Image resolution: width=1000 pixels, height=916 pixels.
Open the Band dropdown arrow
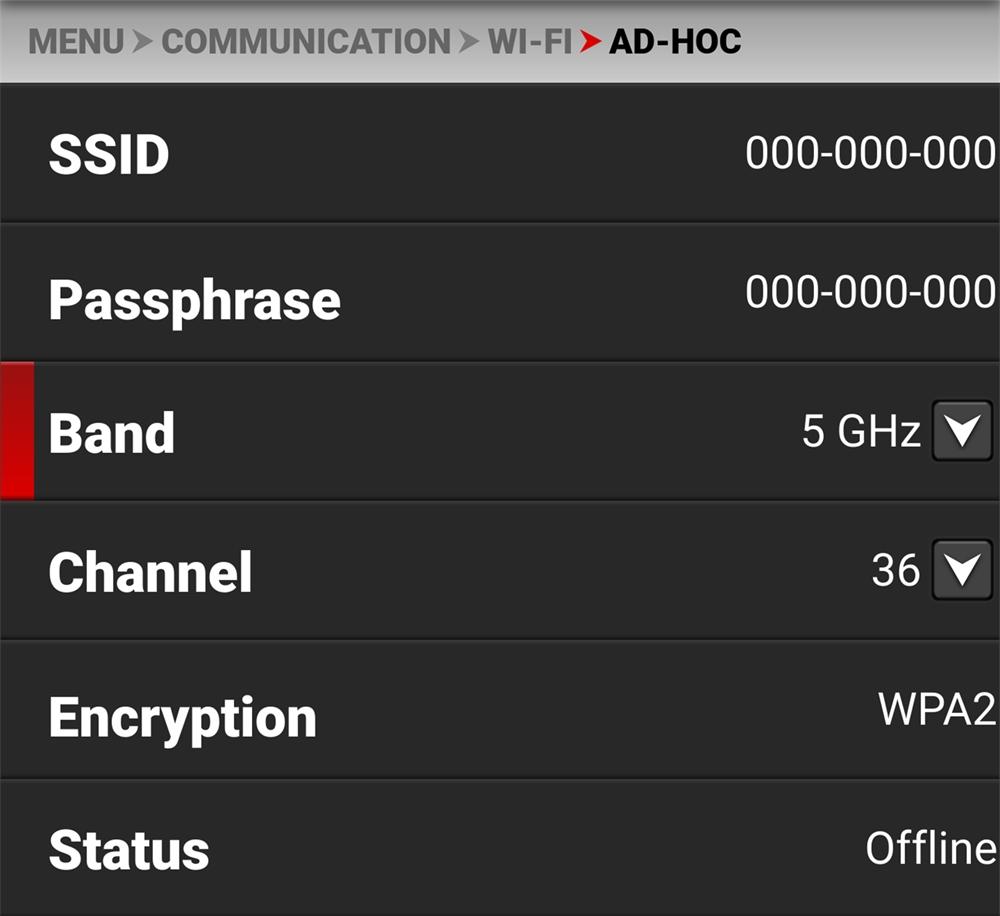point(961,431)
